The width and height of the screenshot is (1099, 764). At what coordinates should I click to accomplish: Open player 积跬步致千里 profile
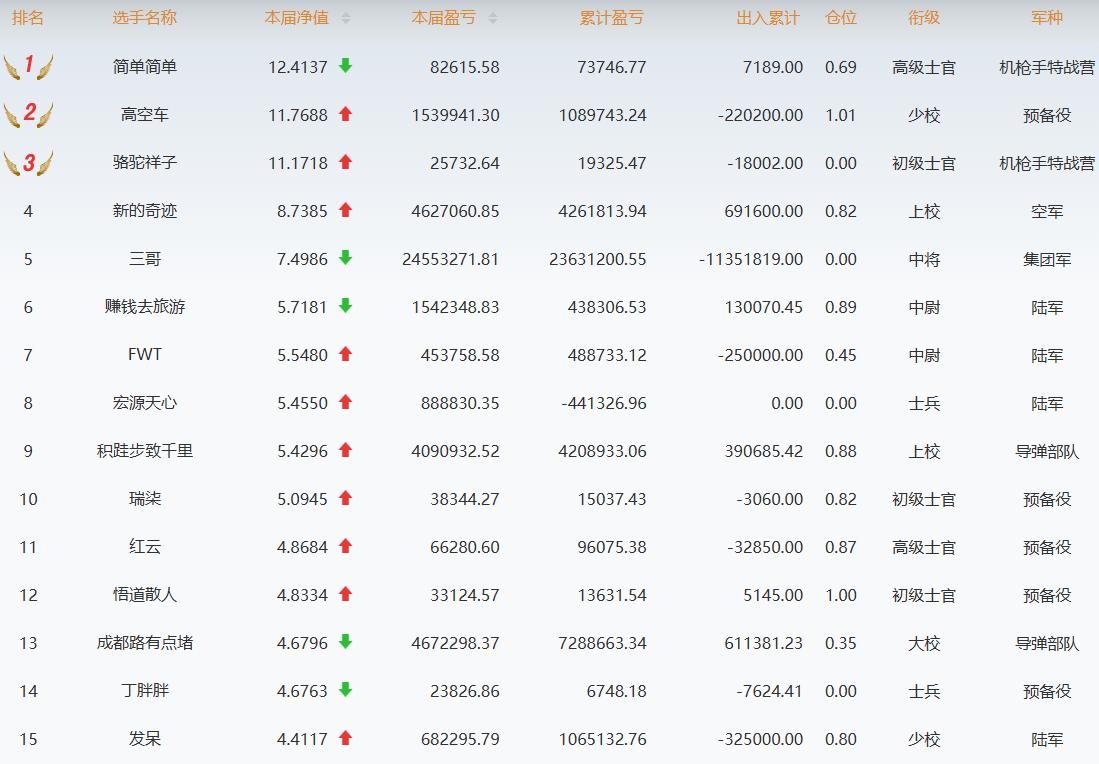click(x=145, y=451)
